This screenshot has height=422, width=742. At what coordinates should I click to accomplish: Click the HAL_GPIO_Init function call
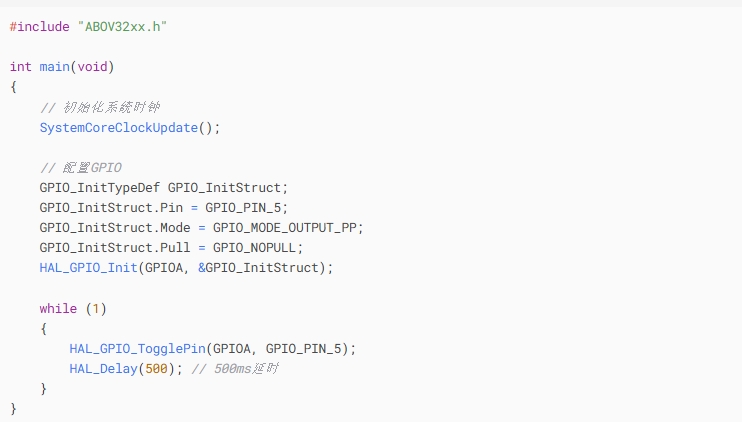[x=88, y=267]
